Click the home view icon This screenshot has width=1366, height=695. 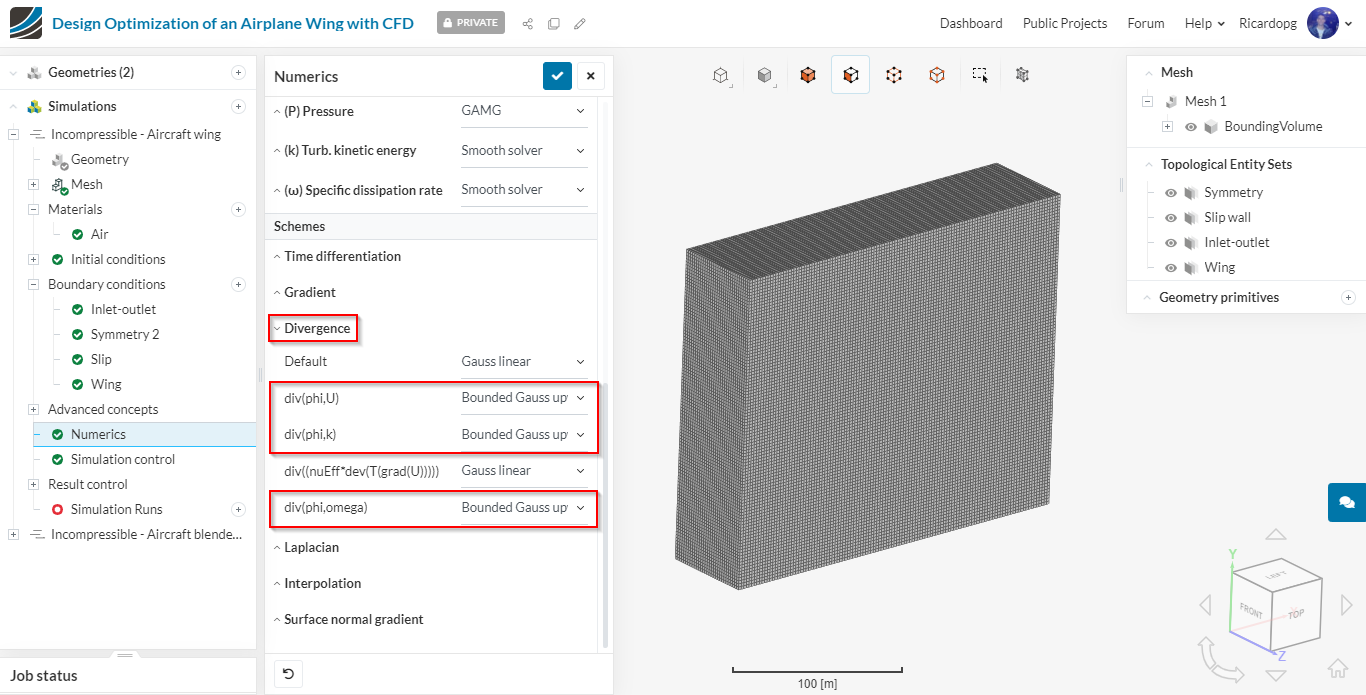(x=1338, y=669)
